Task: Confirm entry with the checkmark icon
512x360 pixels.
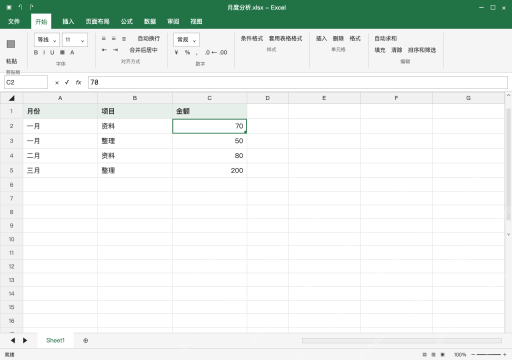Action: pyautogui.click(x=67, y=82)
